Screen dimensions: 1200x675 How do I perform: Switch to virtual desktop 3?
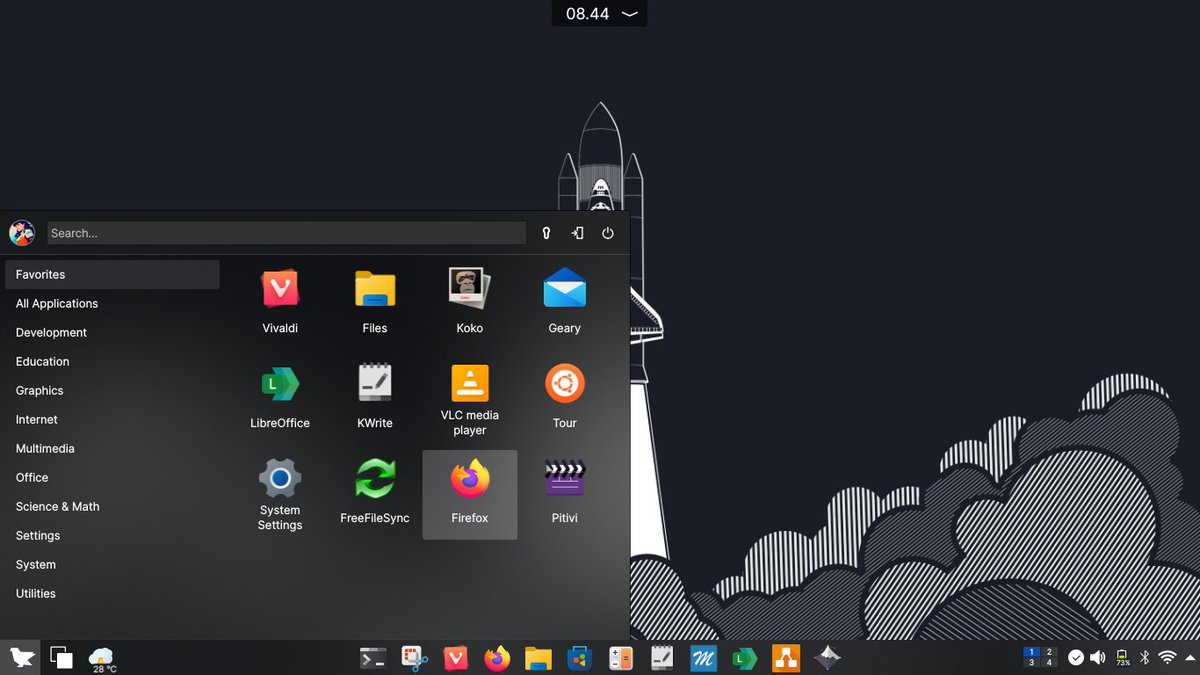pos(1031,662)
